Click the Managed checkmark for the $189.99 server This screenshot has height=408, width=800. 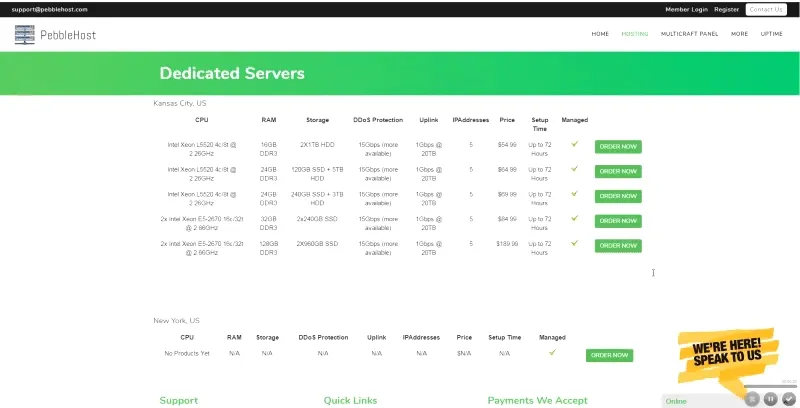pyautogui.click(x=574, y=243)
